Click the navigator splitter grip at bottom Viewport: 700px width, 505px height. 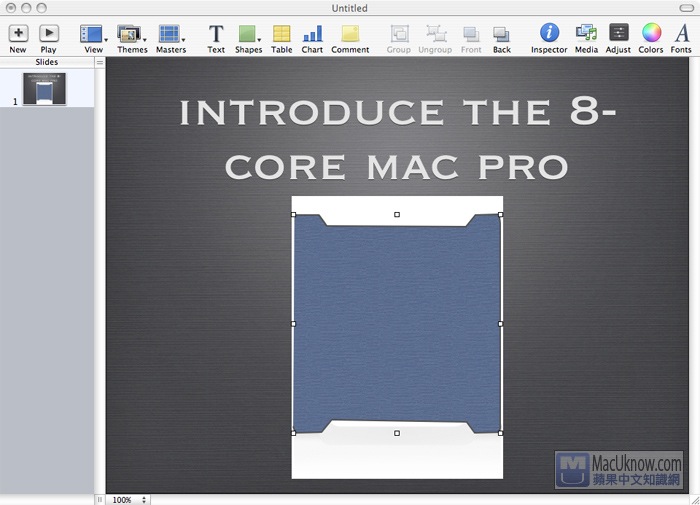coord(100,500)
